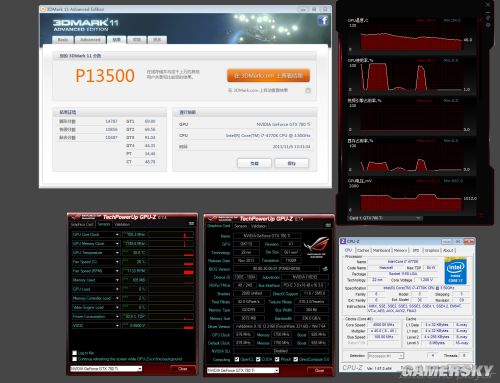Screen dimensions: 500x383
Task: Click the CPU-Z title bar icon
Action: (x=343, y=241)
